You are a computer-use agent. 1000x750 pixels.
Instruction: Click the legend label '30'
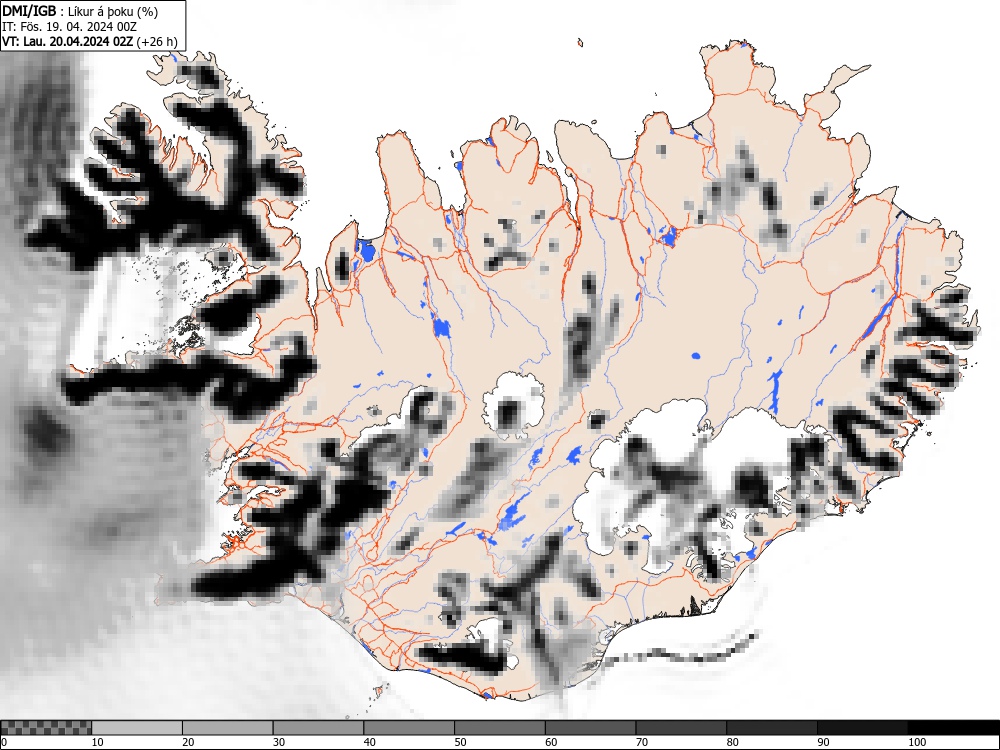click(279, 742)
